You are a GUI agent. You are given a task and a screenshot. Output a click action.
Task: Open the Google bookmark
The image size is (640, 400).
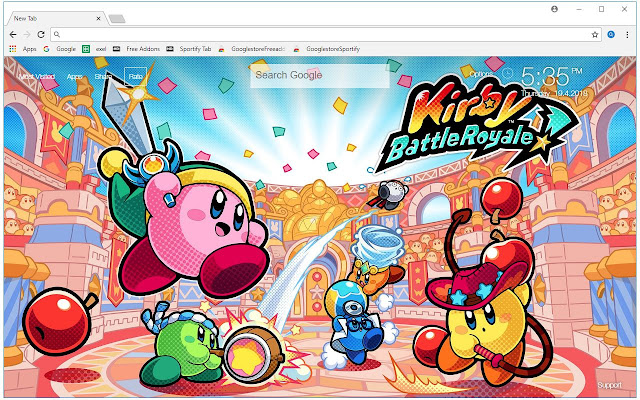coord(60,49)
